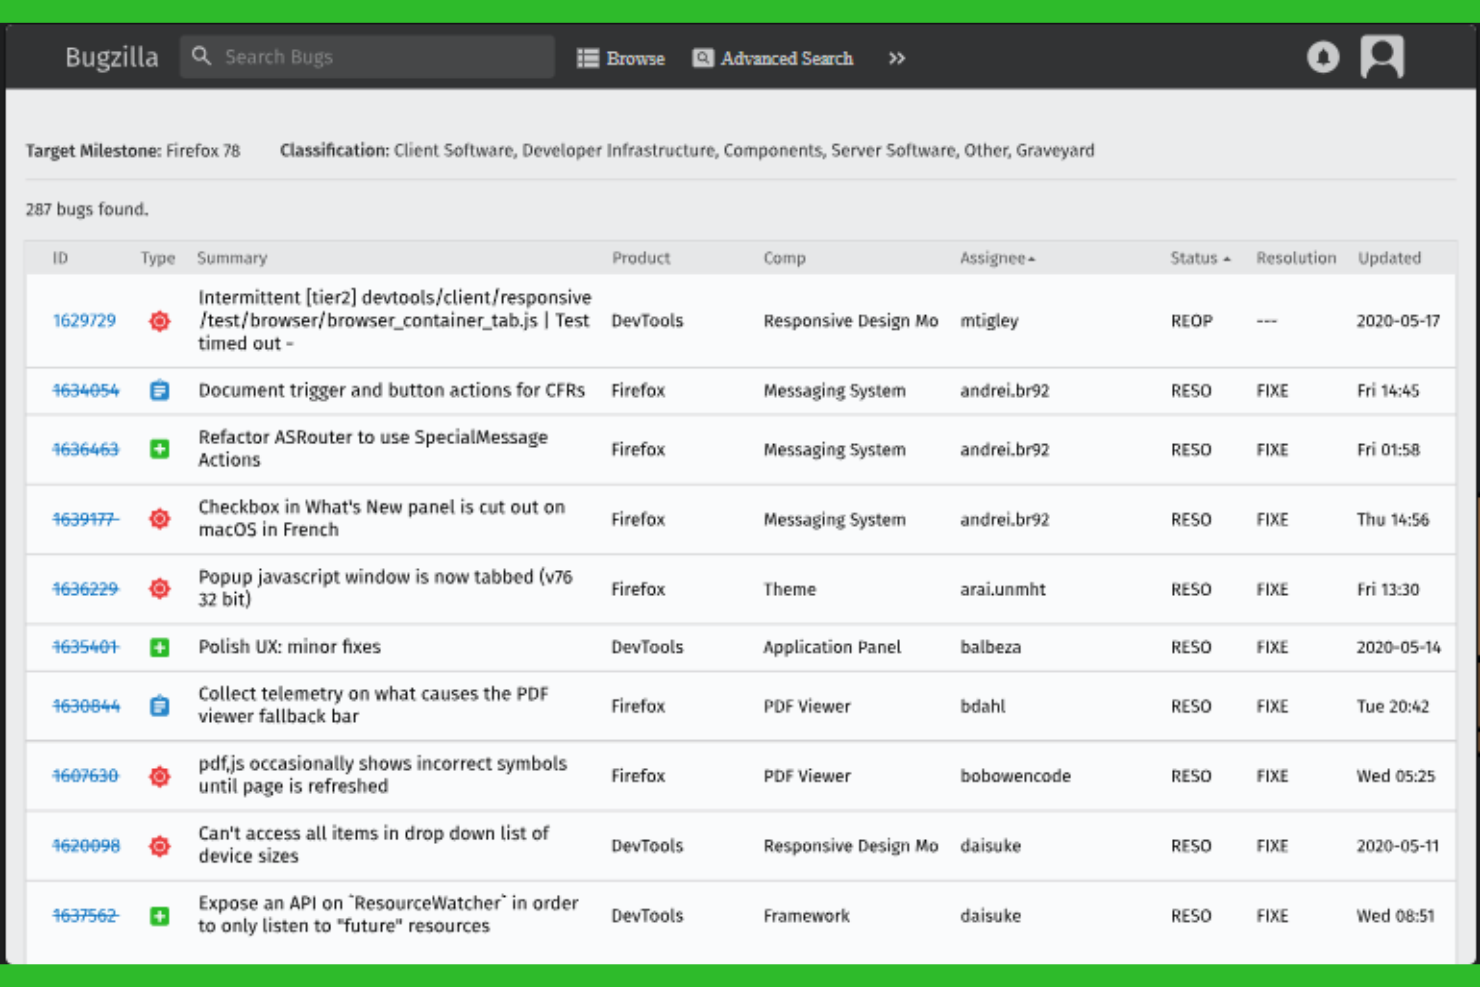
Task: Click the task type icon on bug 1634054
Action: point(159,390)
